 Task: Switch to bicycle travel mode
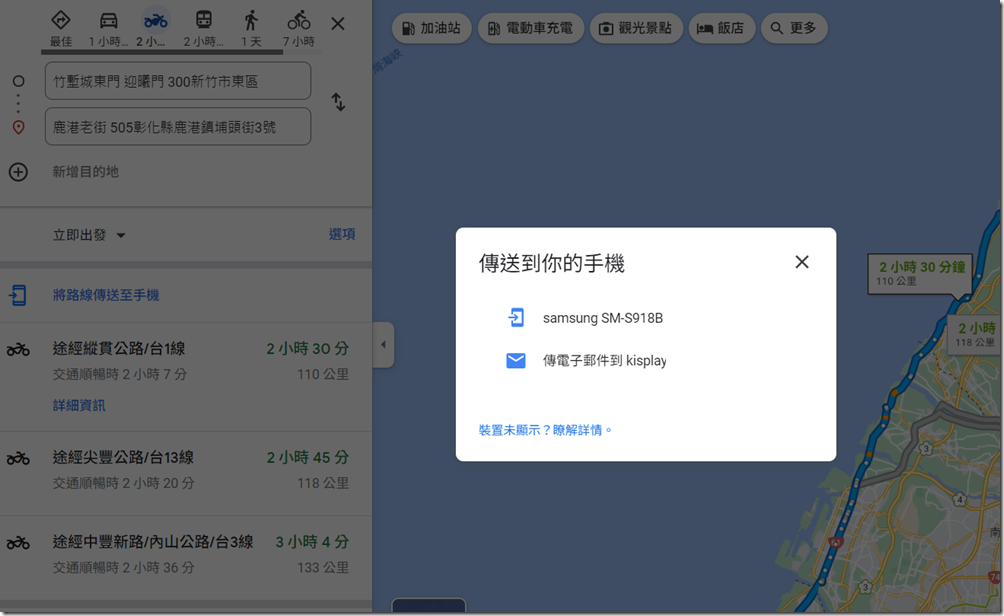coord(298,20)
